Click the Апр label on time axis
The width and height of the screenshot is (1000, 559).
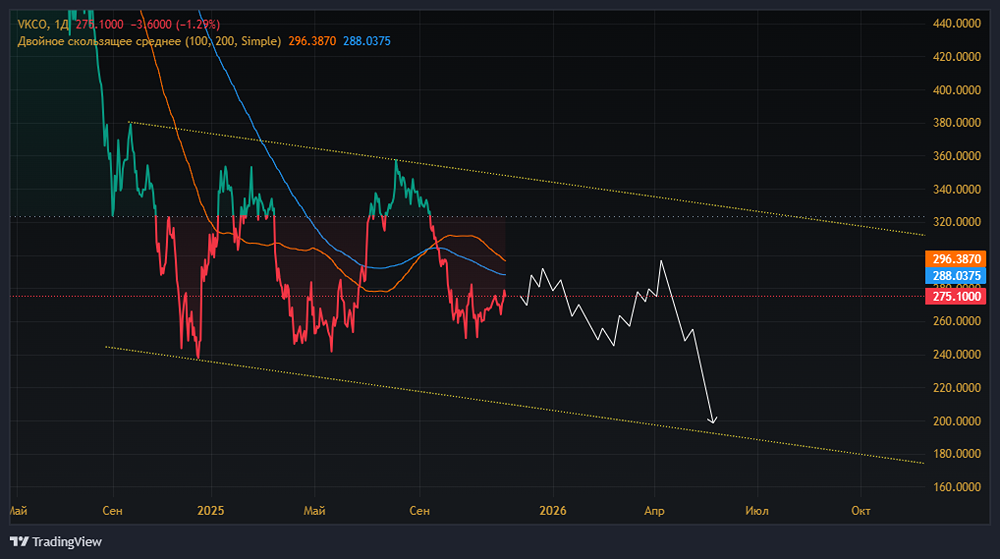[x=654, y=511]
